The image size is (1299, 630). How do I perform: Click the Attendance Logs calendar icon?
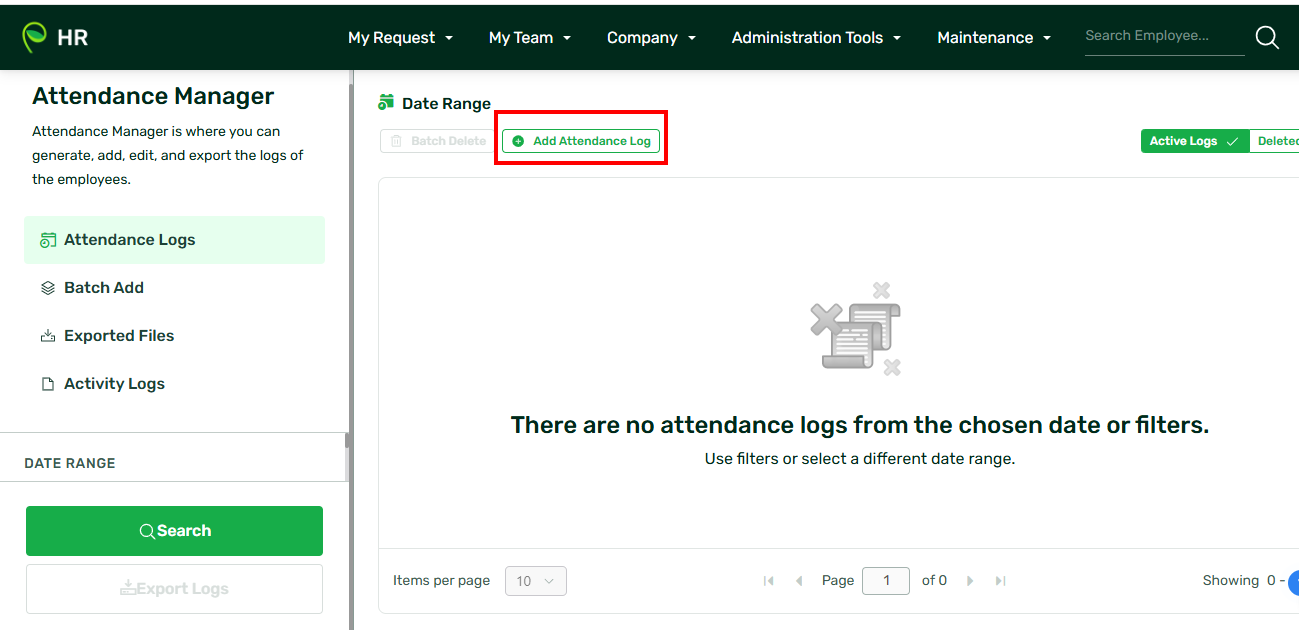(48, 240)
